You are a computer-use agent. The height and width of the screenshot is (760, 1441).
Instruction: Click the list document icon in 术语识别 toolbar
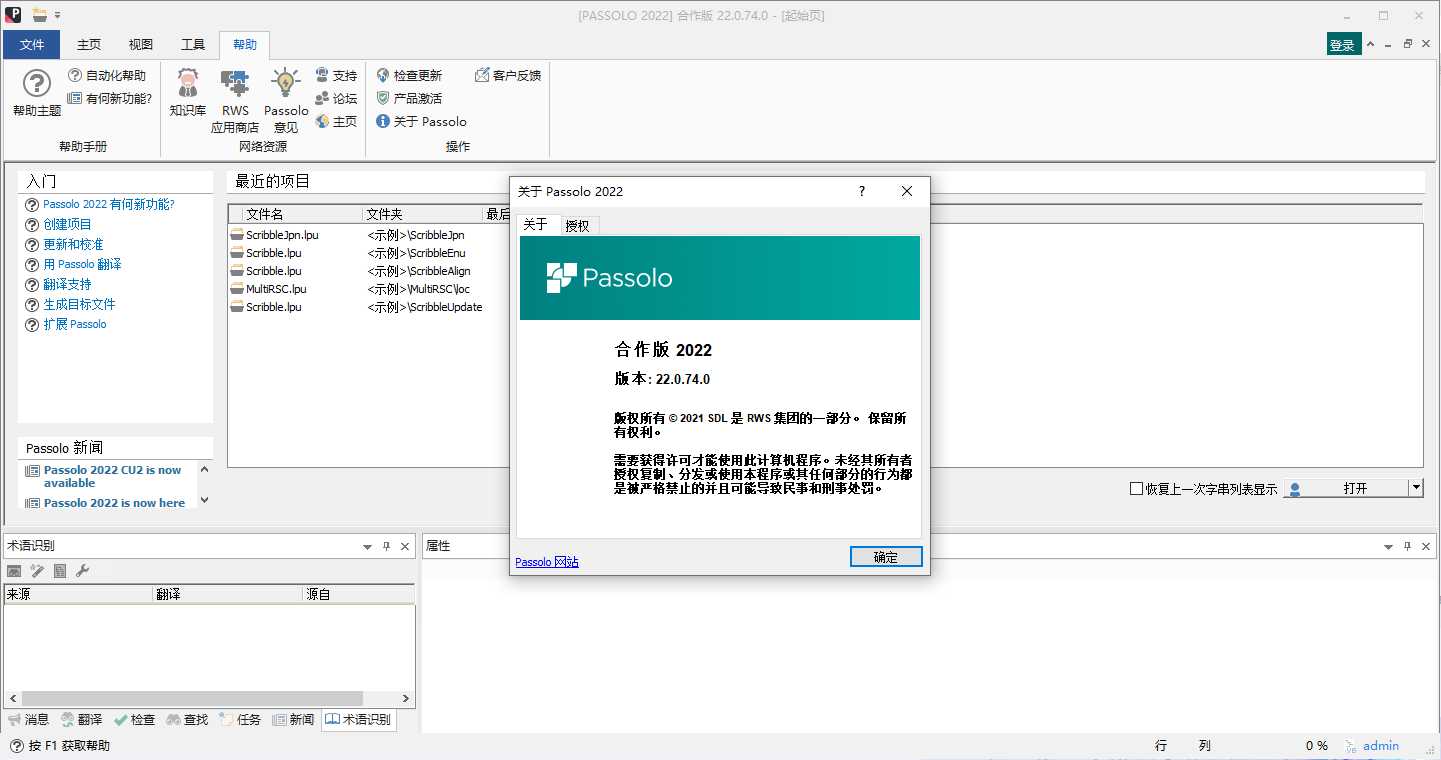click(60, 570)
